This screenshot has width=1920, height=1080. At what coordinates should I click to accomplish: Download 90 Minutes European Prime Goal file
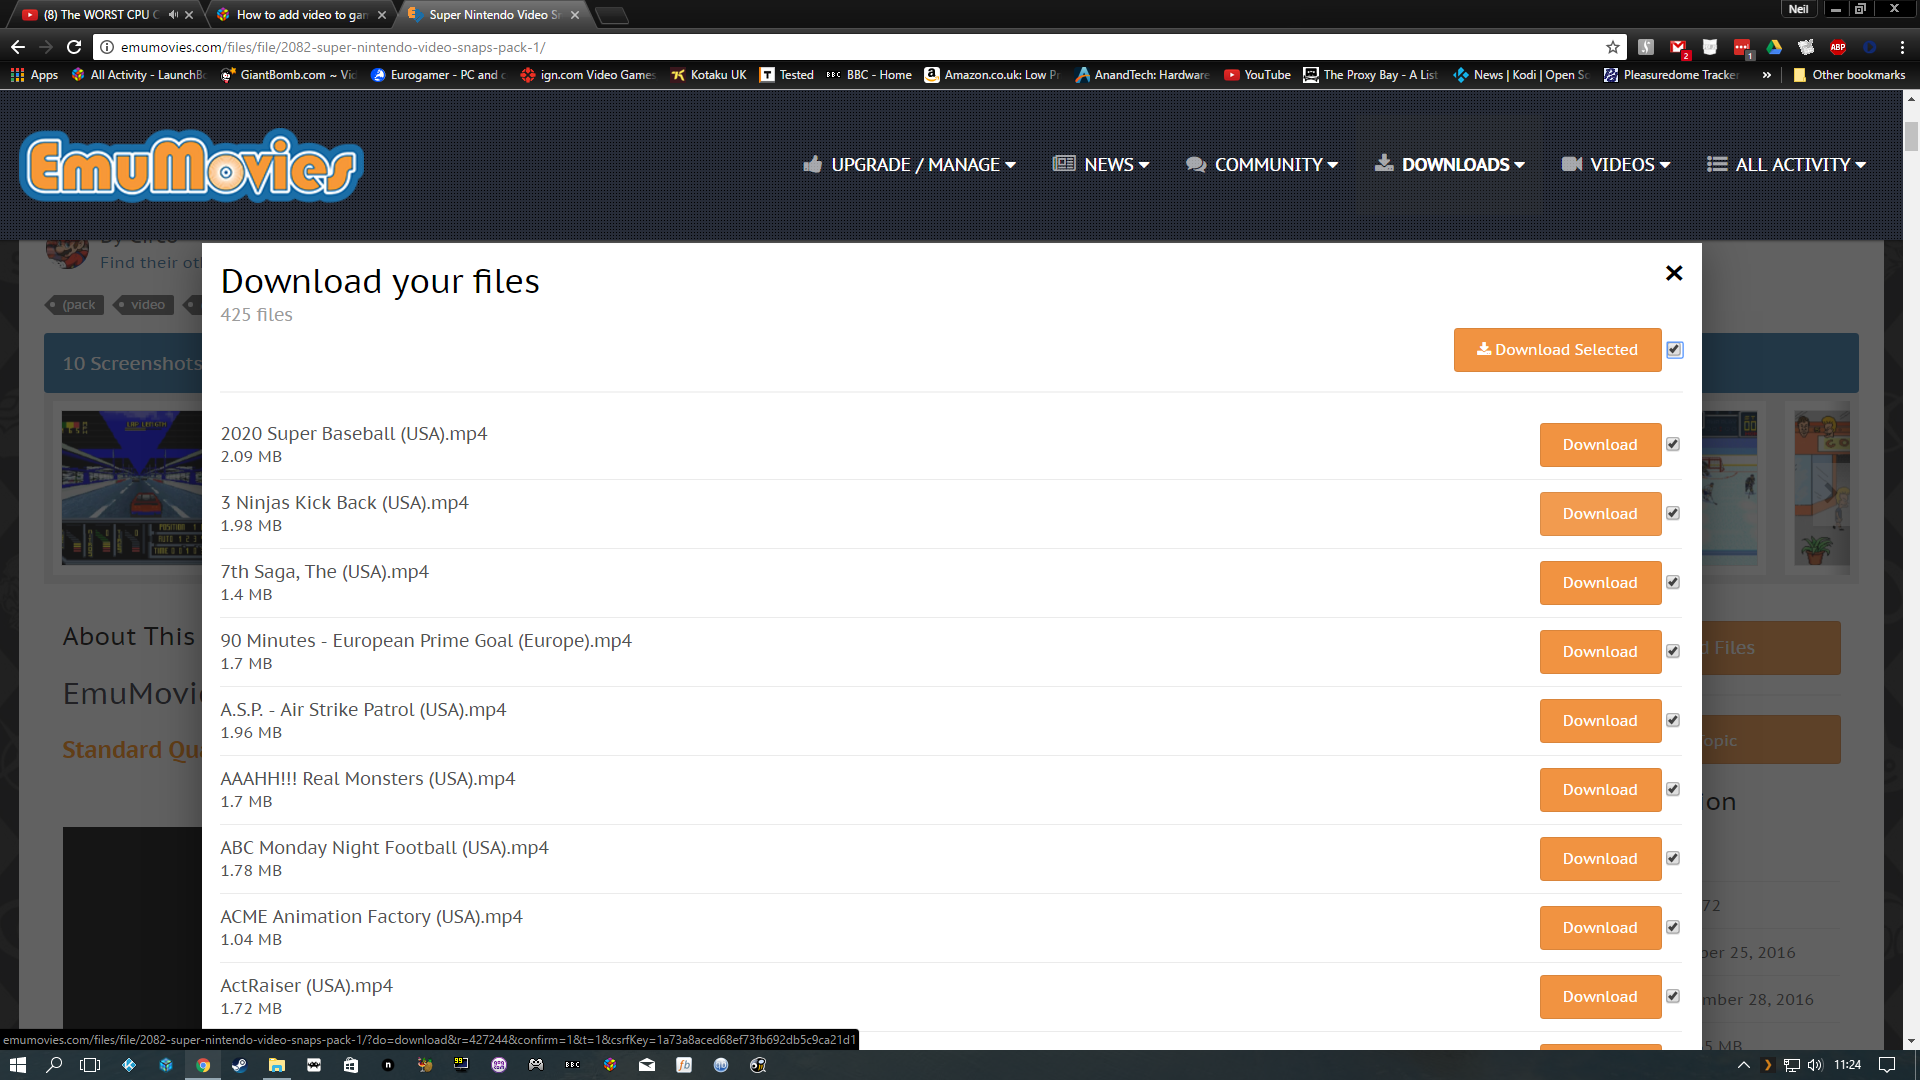[x=1600, y=652]
